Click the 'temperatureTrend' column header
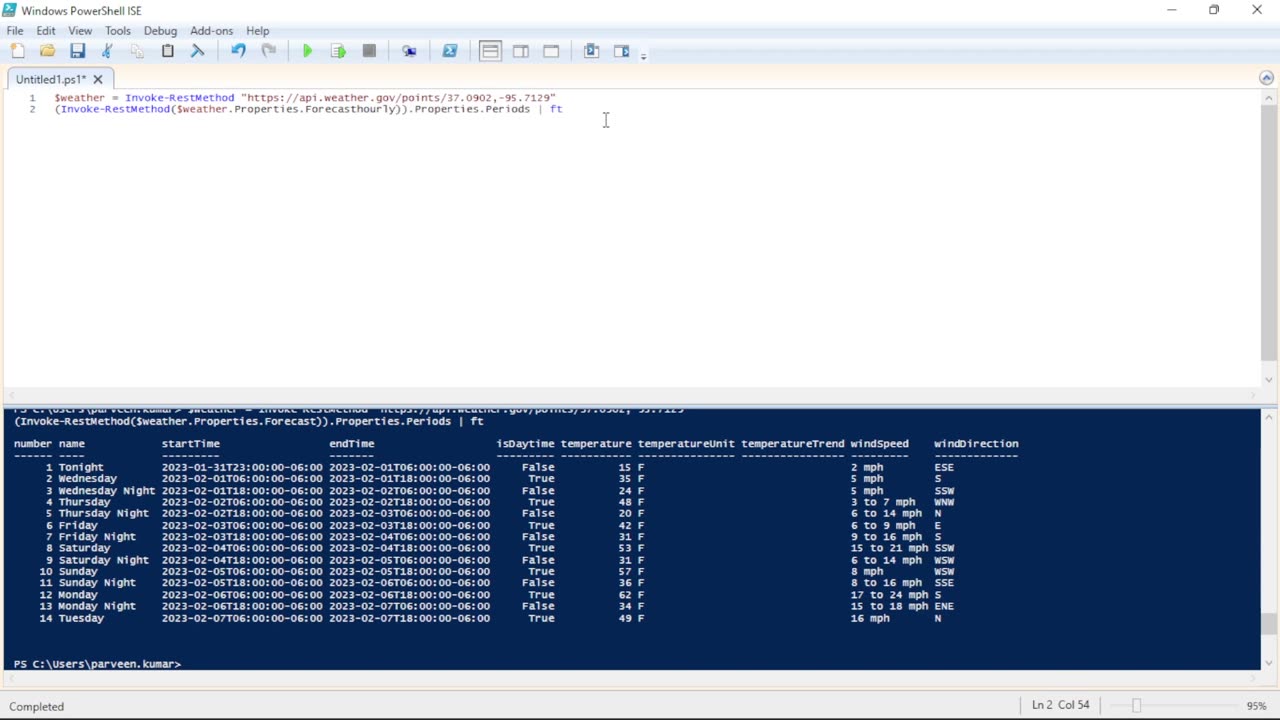The height and width of the screenshot is (720, 1280). pyautogui.click(x=792, y=444)
